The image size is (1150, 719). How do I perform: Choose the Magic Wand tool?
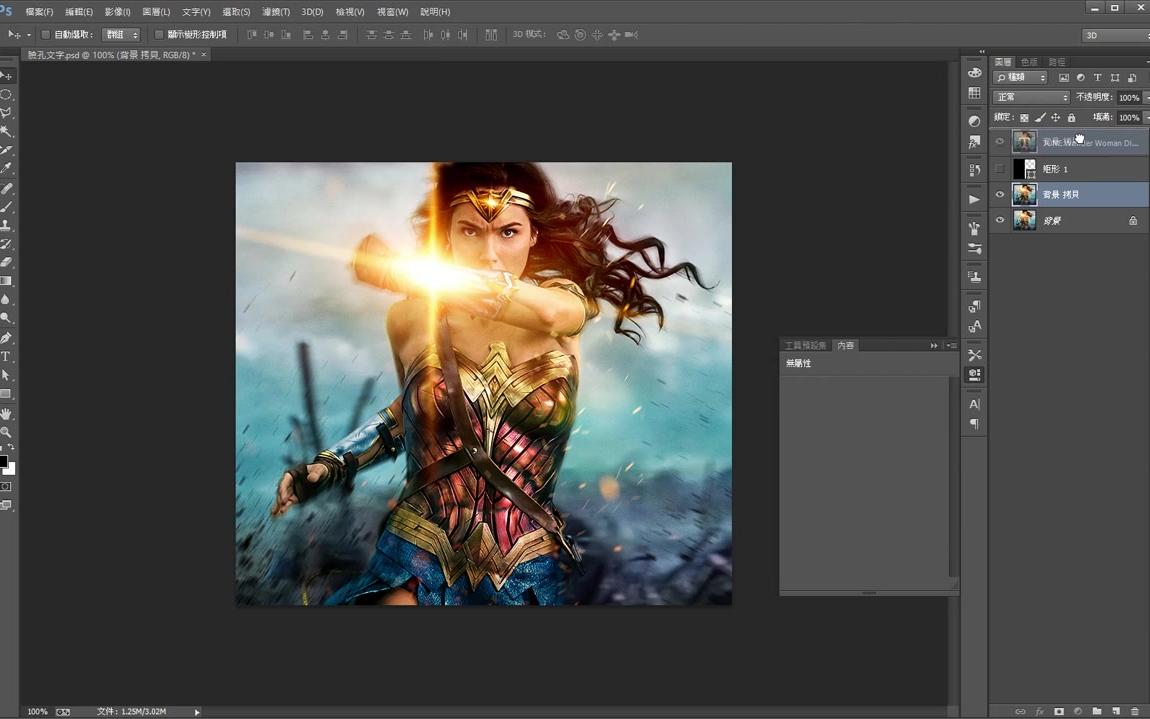click(x=6, y=131)
